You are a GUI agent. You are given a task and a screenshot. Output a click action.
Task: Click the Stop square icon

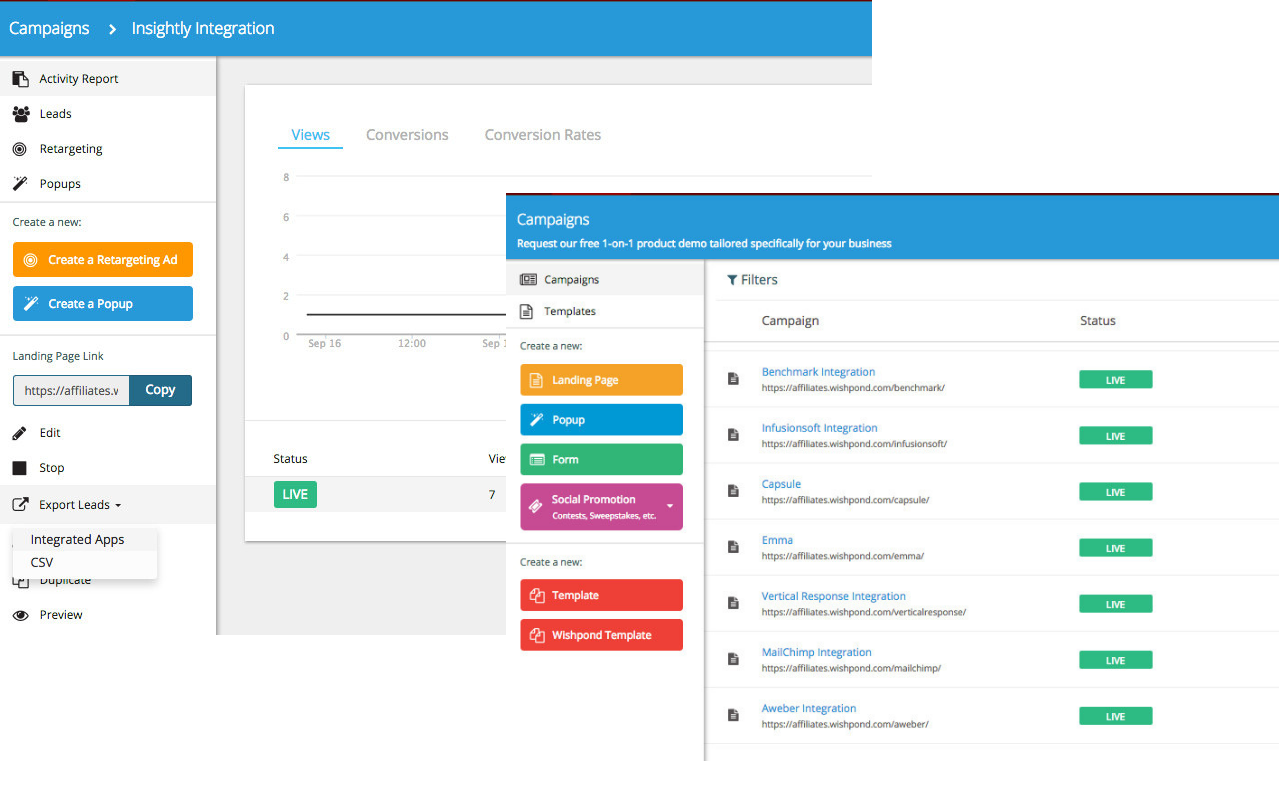[19, 468]
